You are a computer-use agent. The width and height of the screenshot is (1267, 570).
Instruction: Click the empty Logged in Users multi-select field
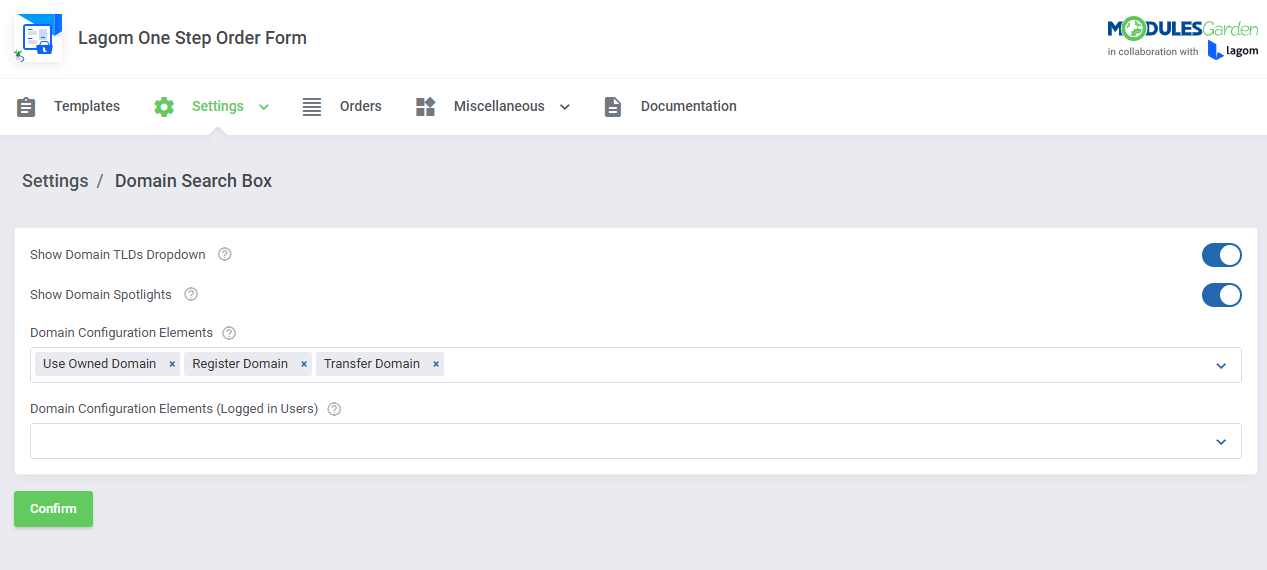pyautogui.click(x=636, y=441)
